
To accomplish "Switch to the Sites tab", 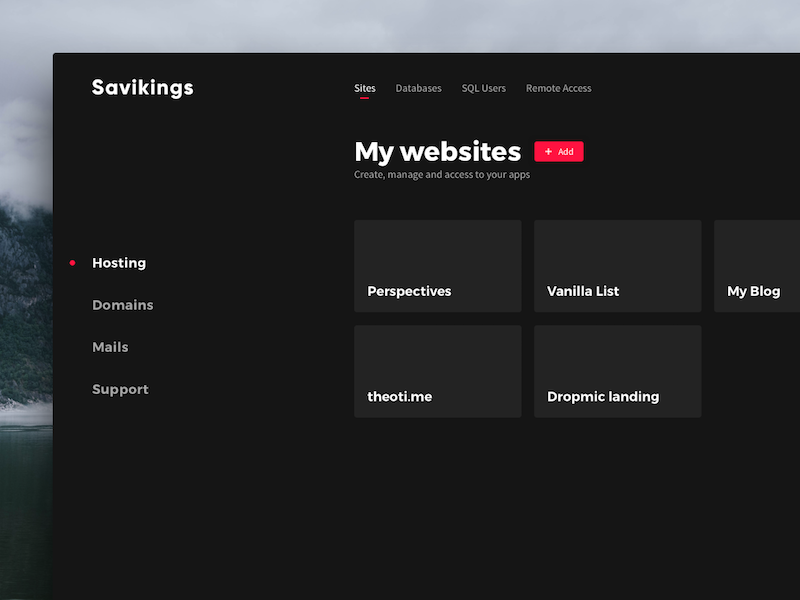I will pos(365,88).
